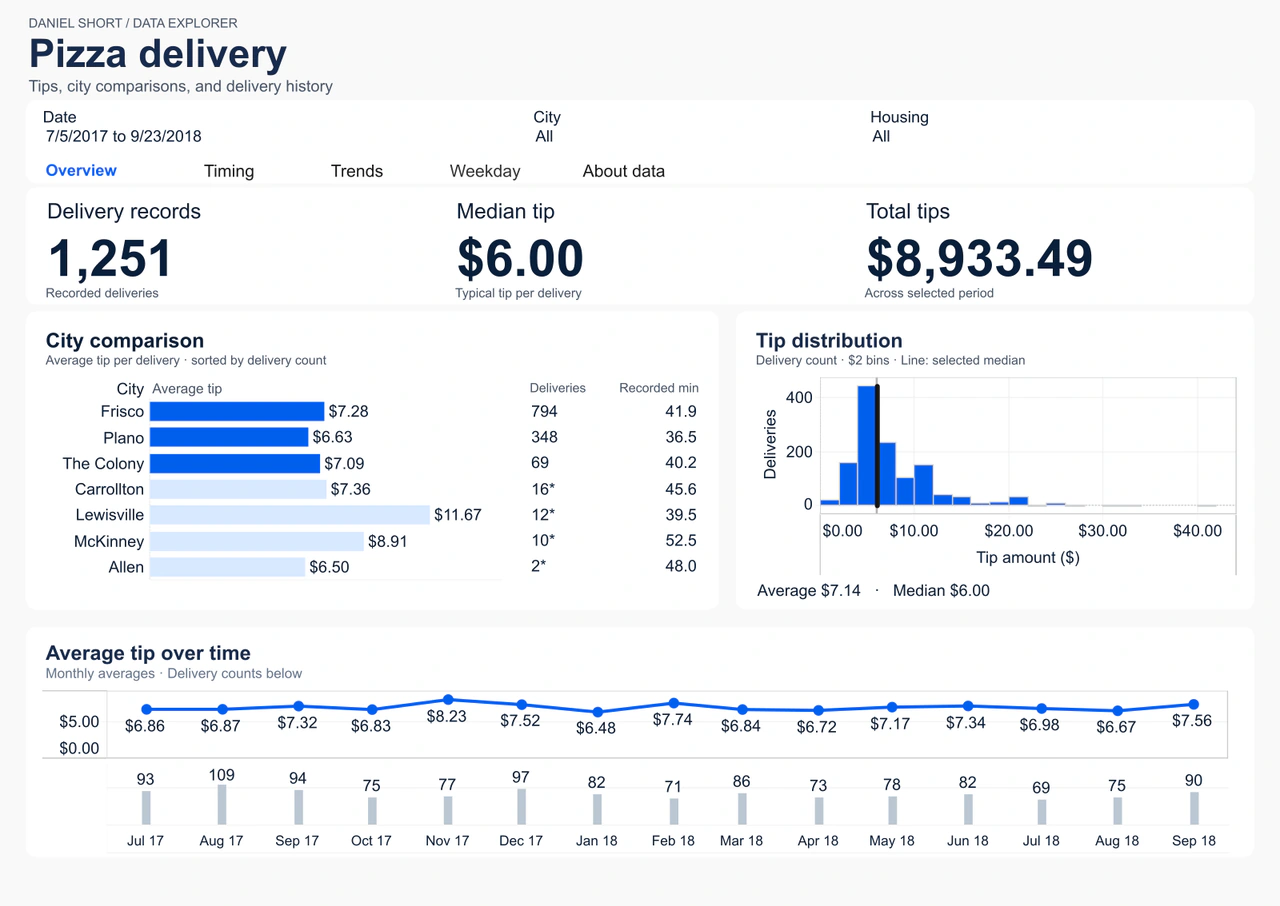Click the Sep 18 $7.56 data point

[x=1194, y=704]
